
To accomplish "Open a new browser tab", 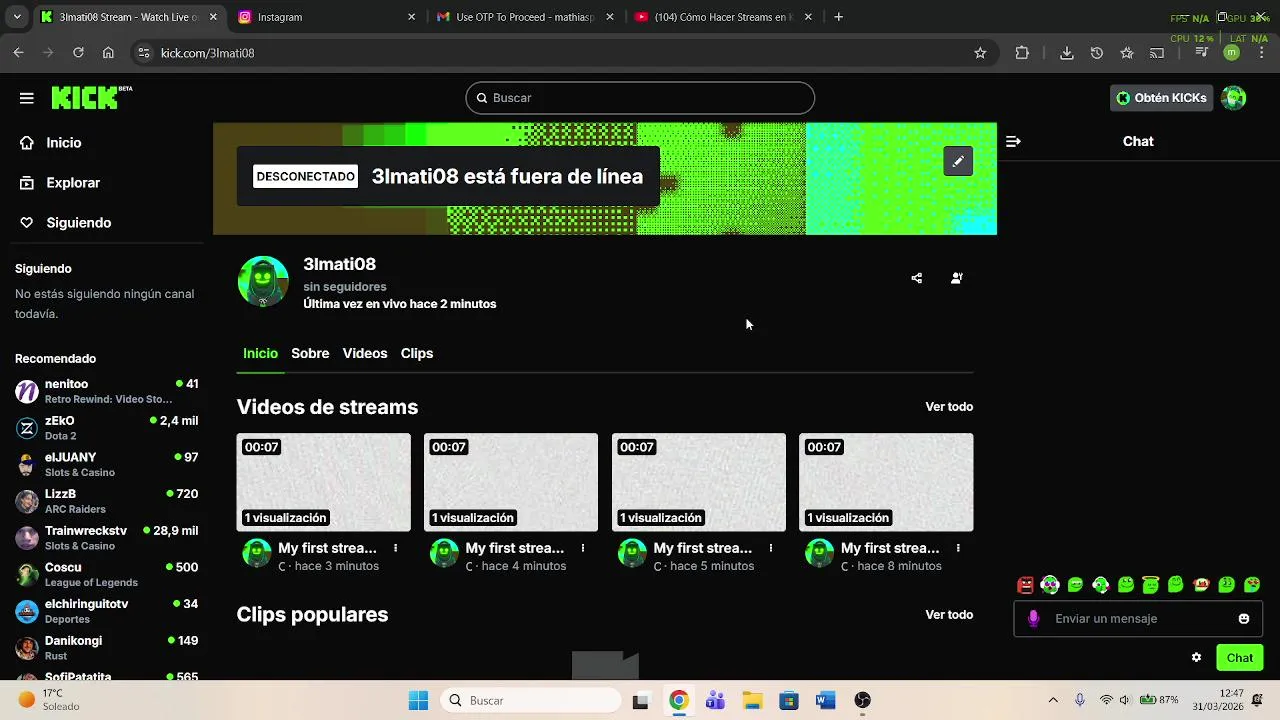I will pos(839,17).
